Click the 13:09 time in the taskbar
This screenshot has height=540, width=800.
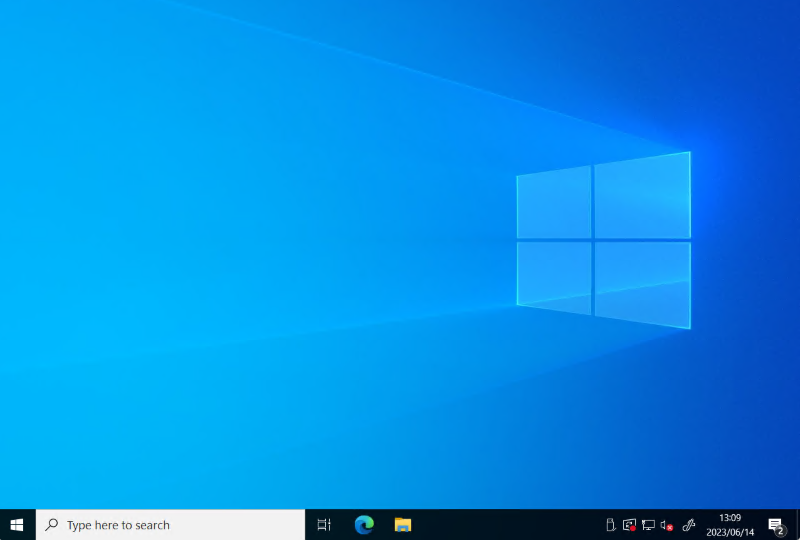tap(730, 518)
